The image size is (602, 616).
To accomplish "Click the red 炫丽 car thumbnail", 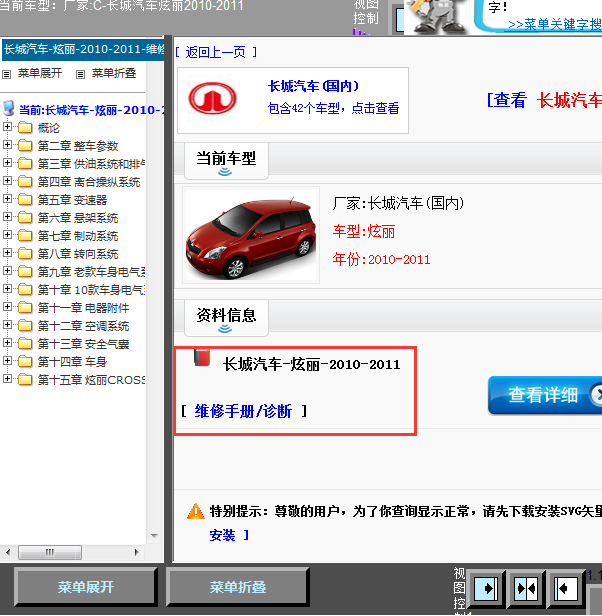I will coord(251,236).
